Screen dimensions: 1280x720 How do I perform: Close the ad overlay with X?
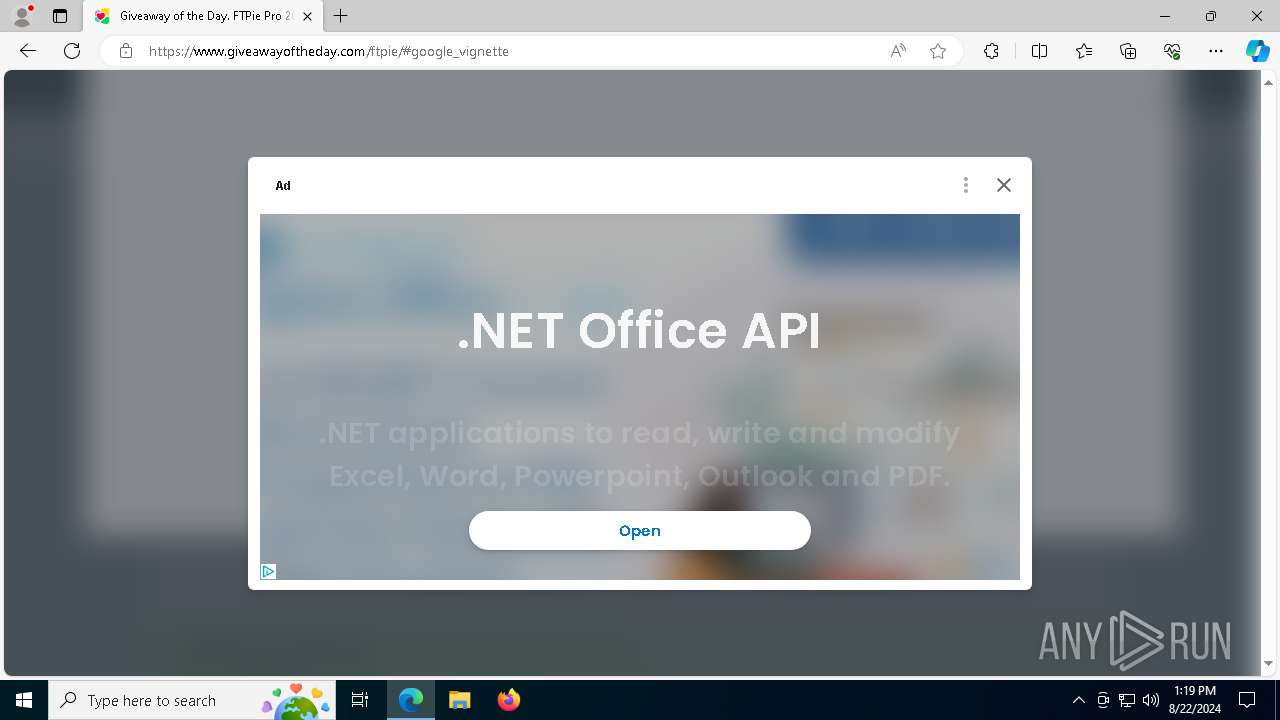tap(1004, 185)
